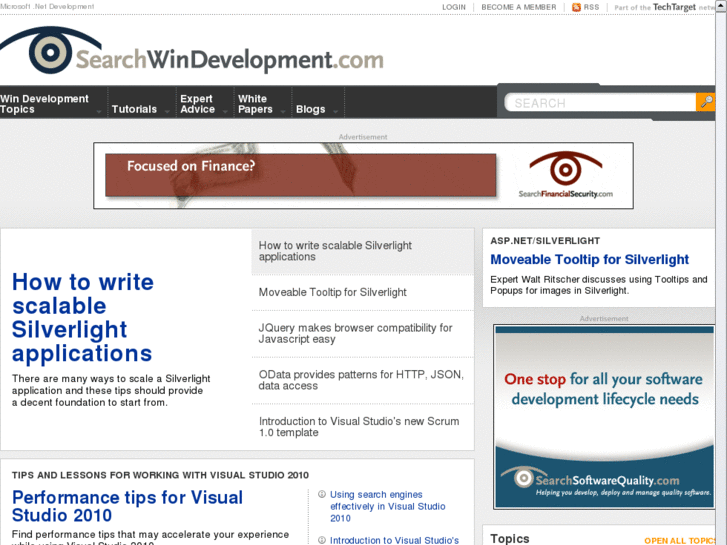Expand the Blogs menu arrow
This screenshot has width=727, height=545.
click(336, 111)
